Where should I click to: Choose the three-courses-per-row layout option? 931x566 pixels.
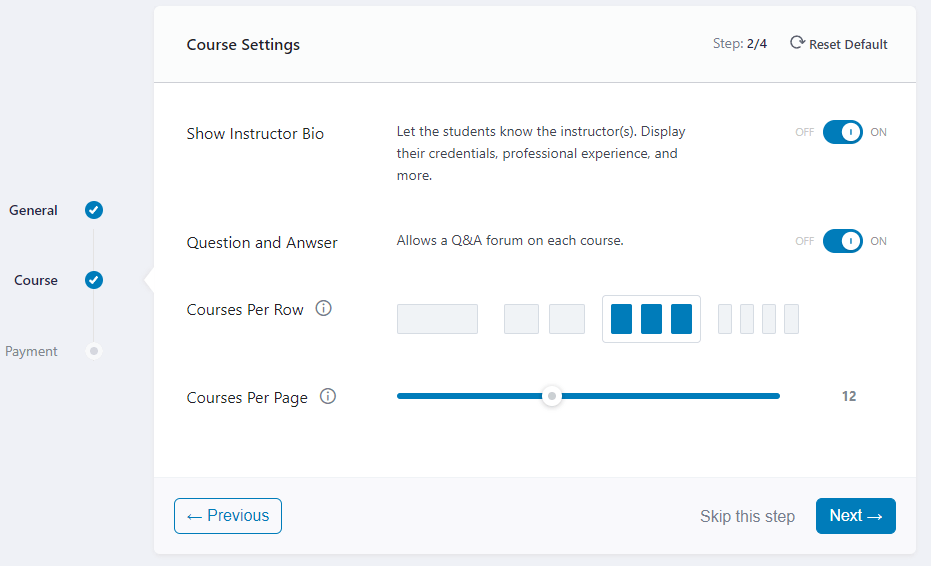tap(651, 319)
